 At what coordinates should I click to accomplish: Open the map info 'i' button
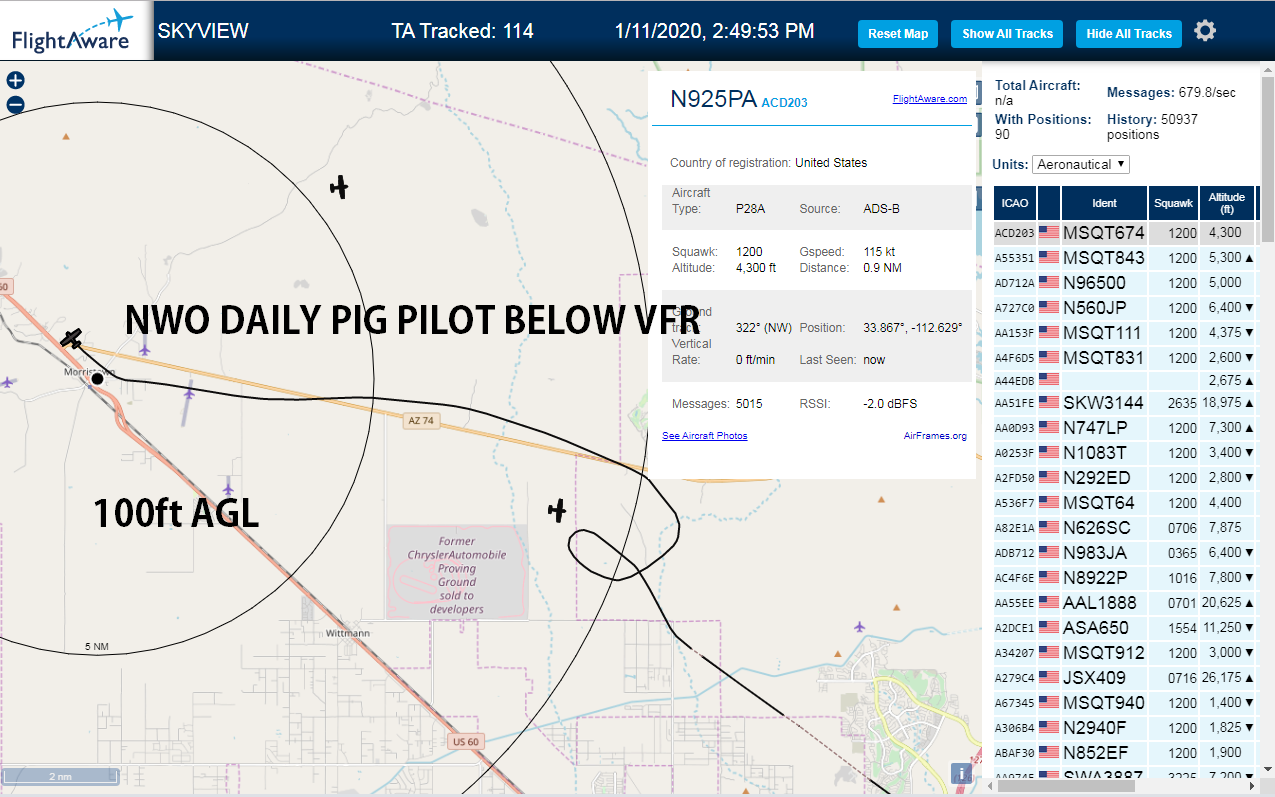tap(961, 773)
